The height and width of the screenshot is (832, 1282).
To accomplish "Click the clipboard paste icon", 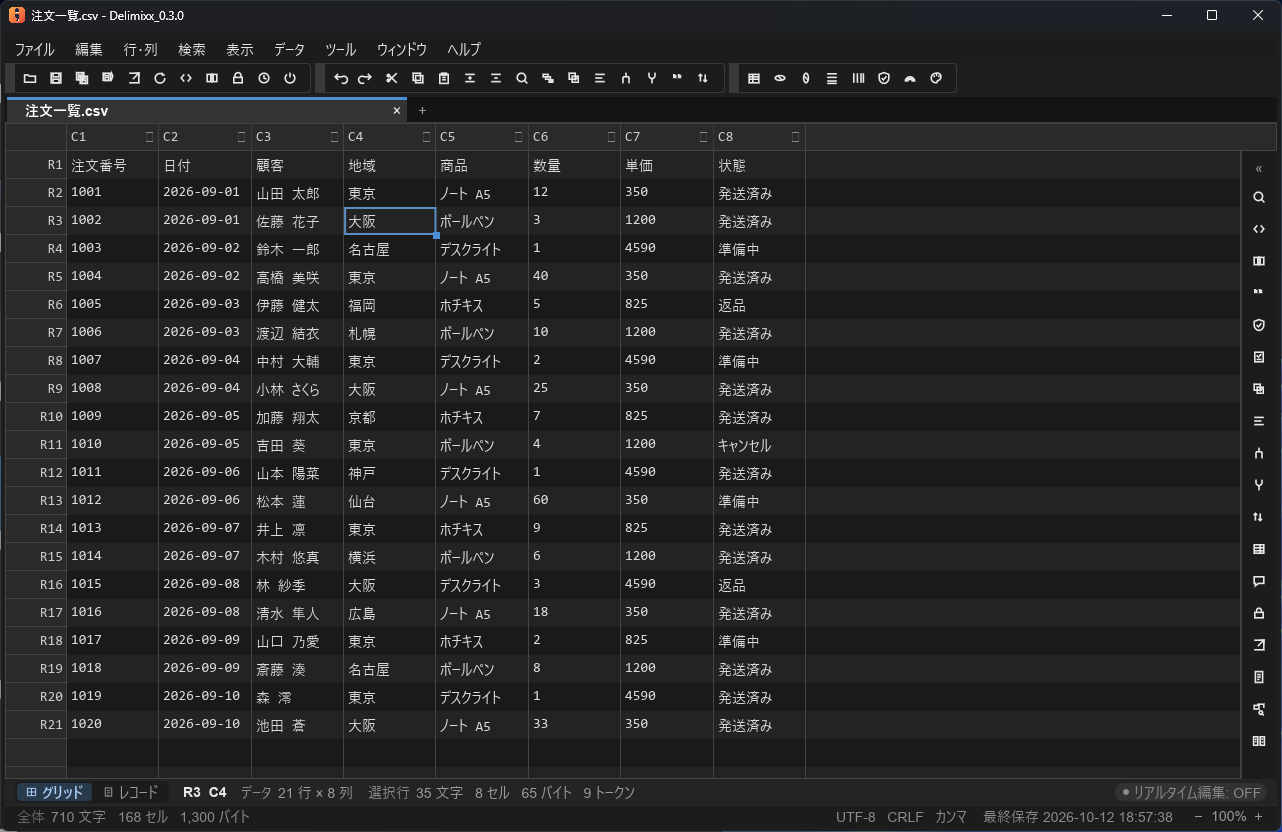I will click(x=444, y=78).
